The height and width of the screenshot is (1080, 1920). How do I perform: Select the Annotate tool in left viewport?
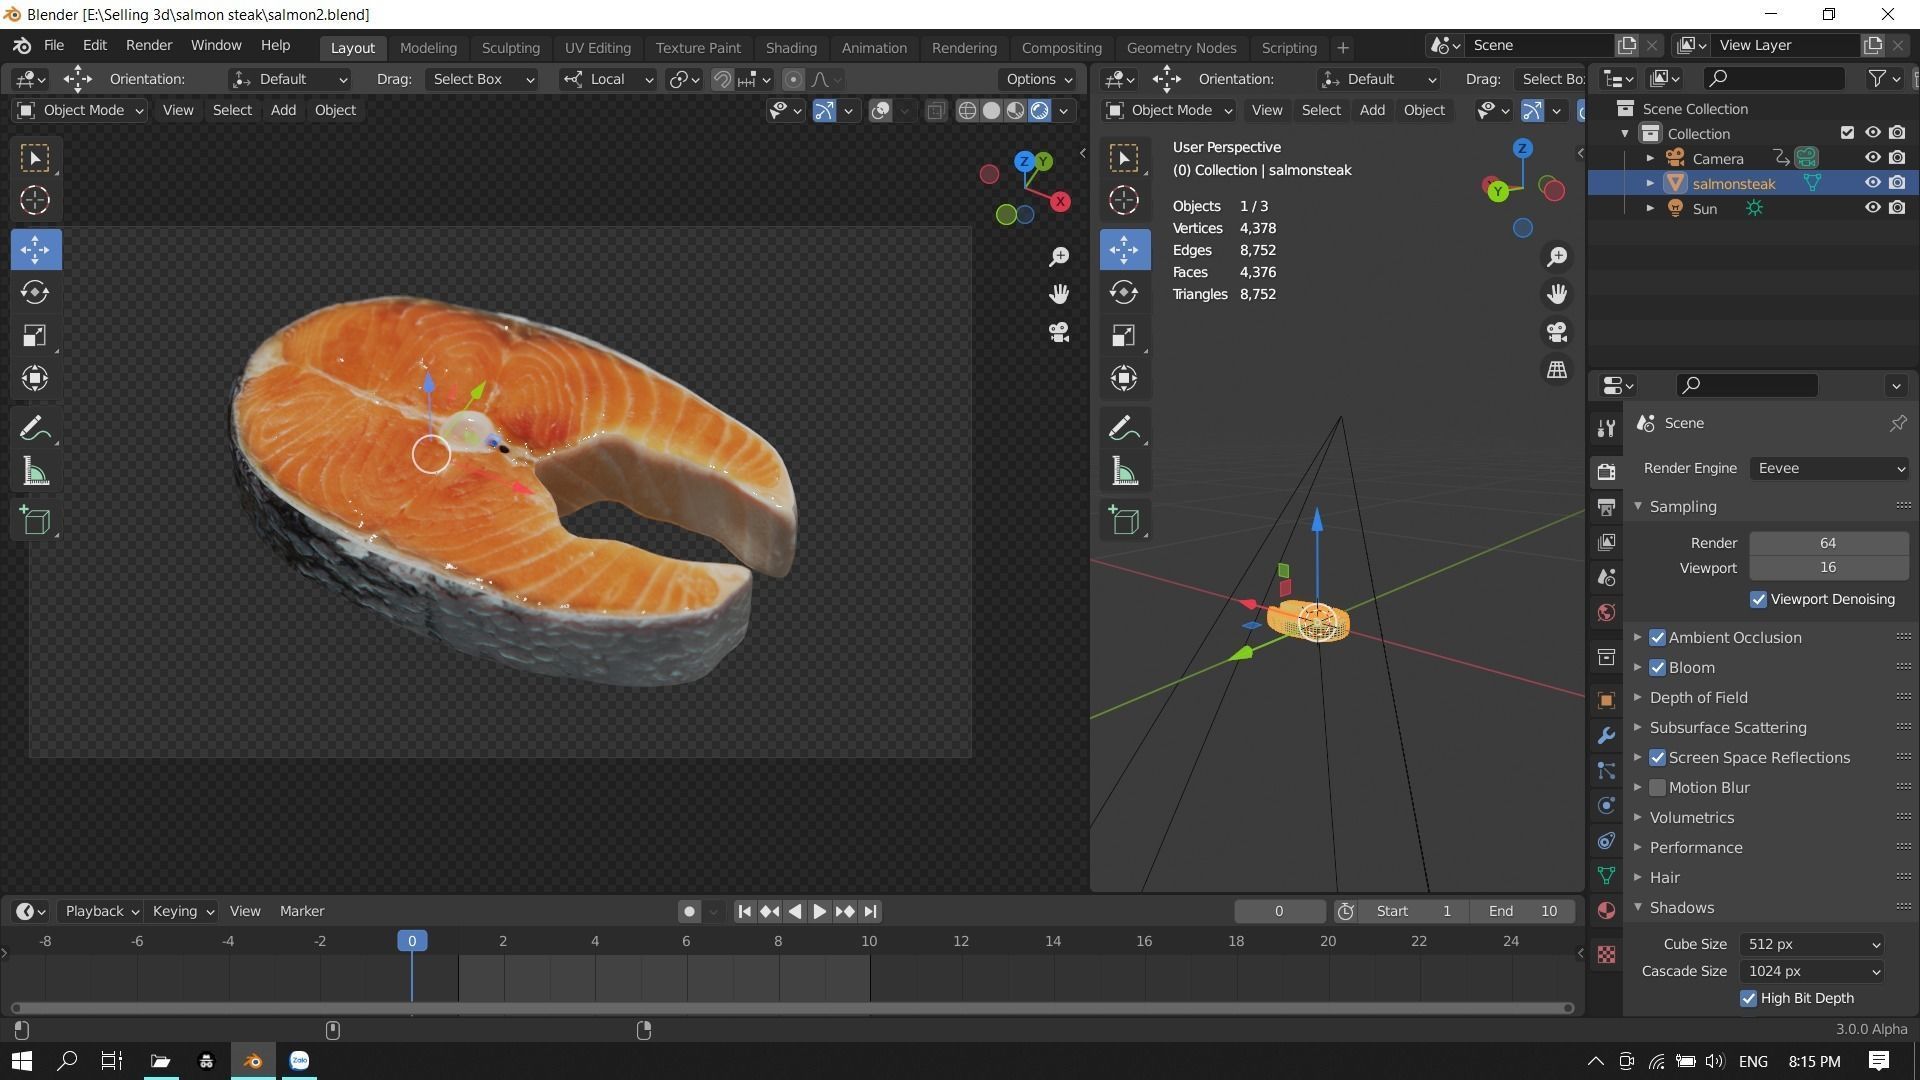click(35, 430)
